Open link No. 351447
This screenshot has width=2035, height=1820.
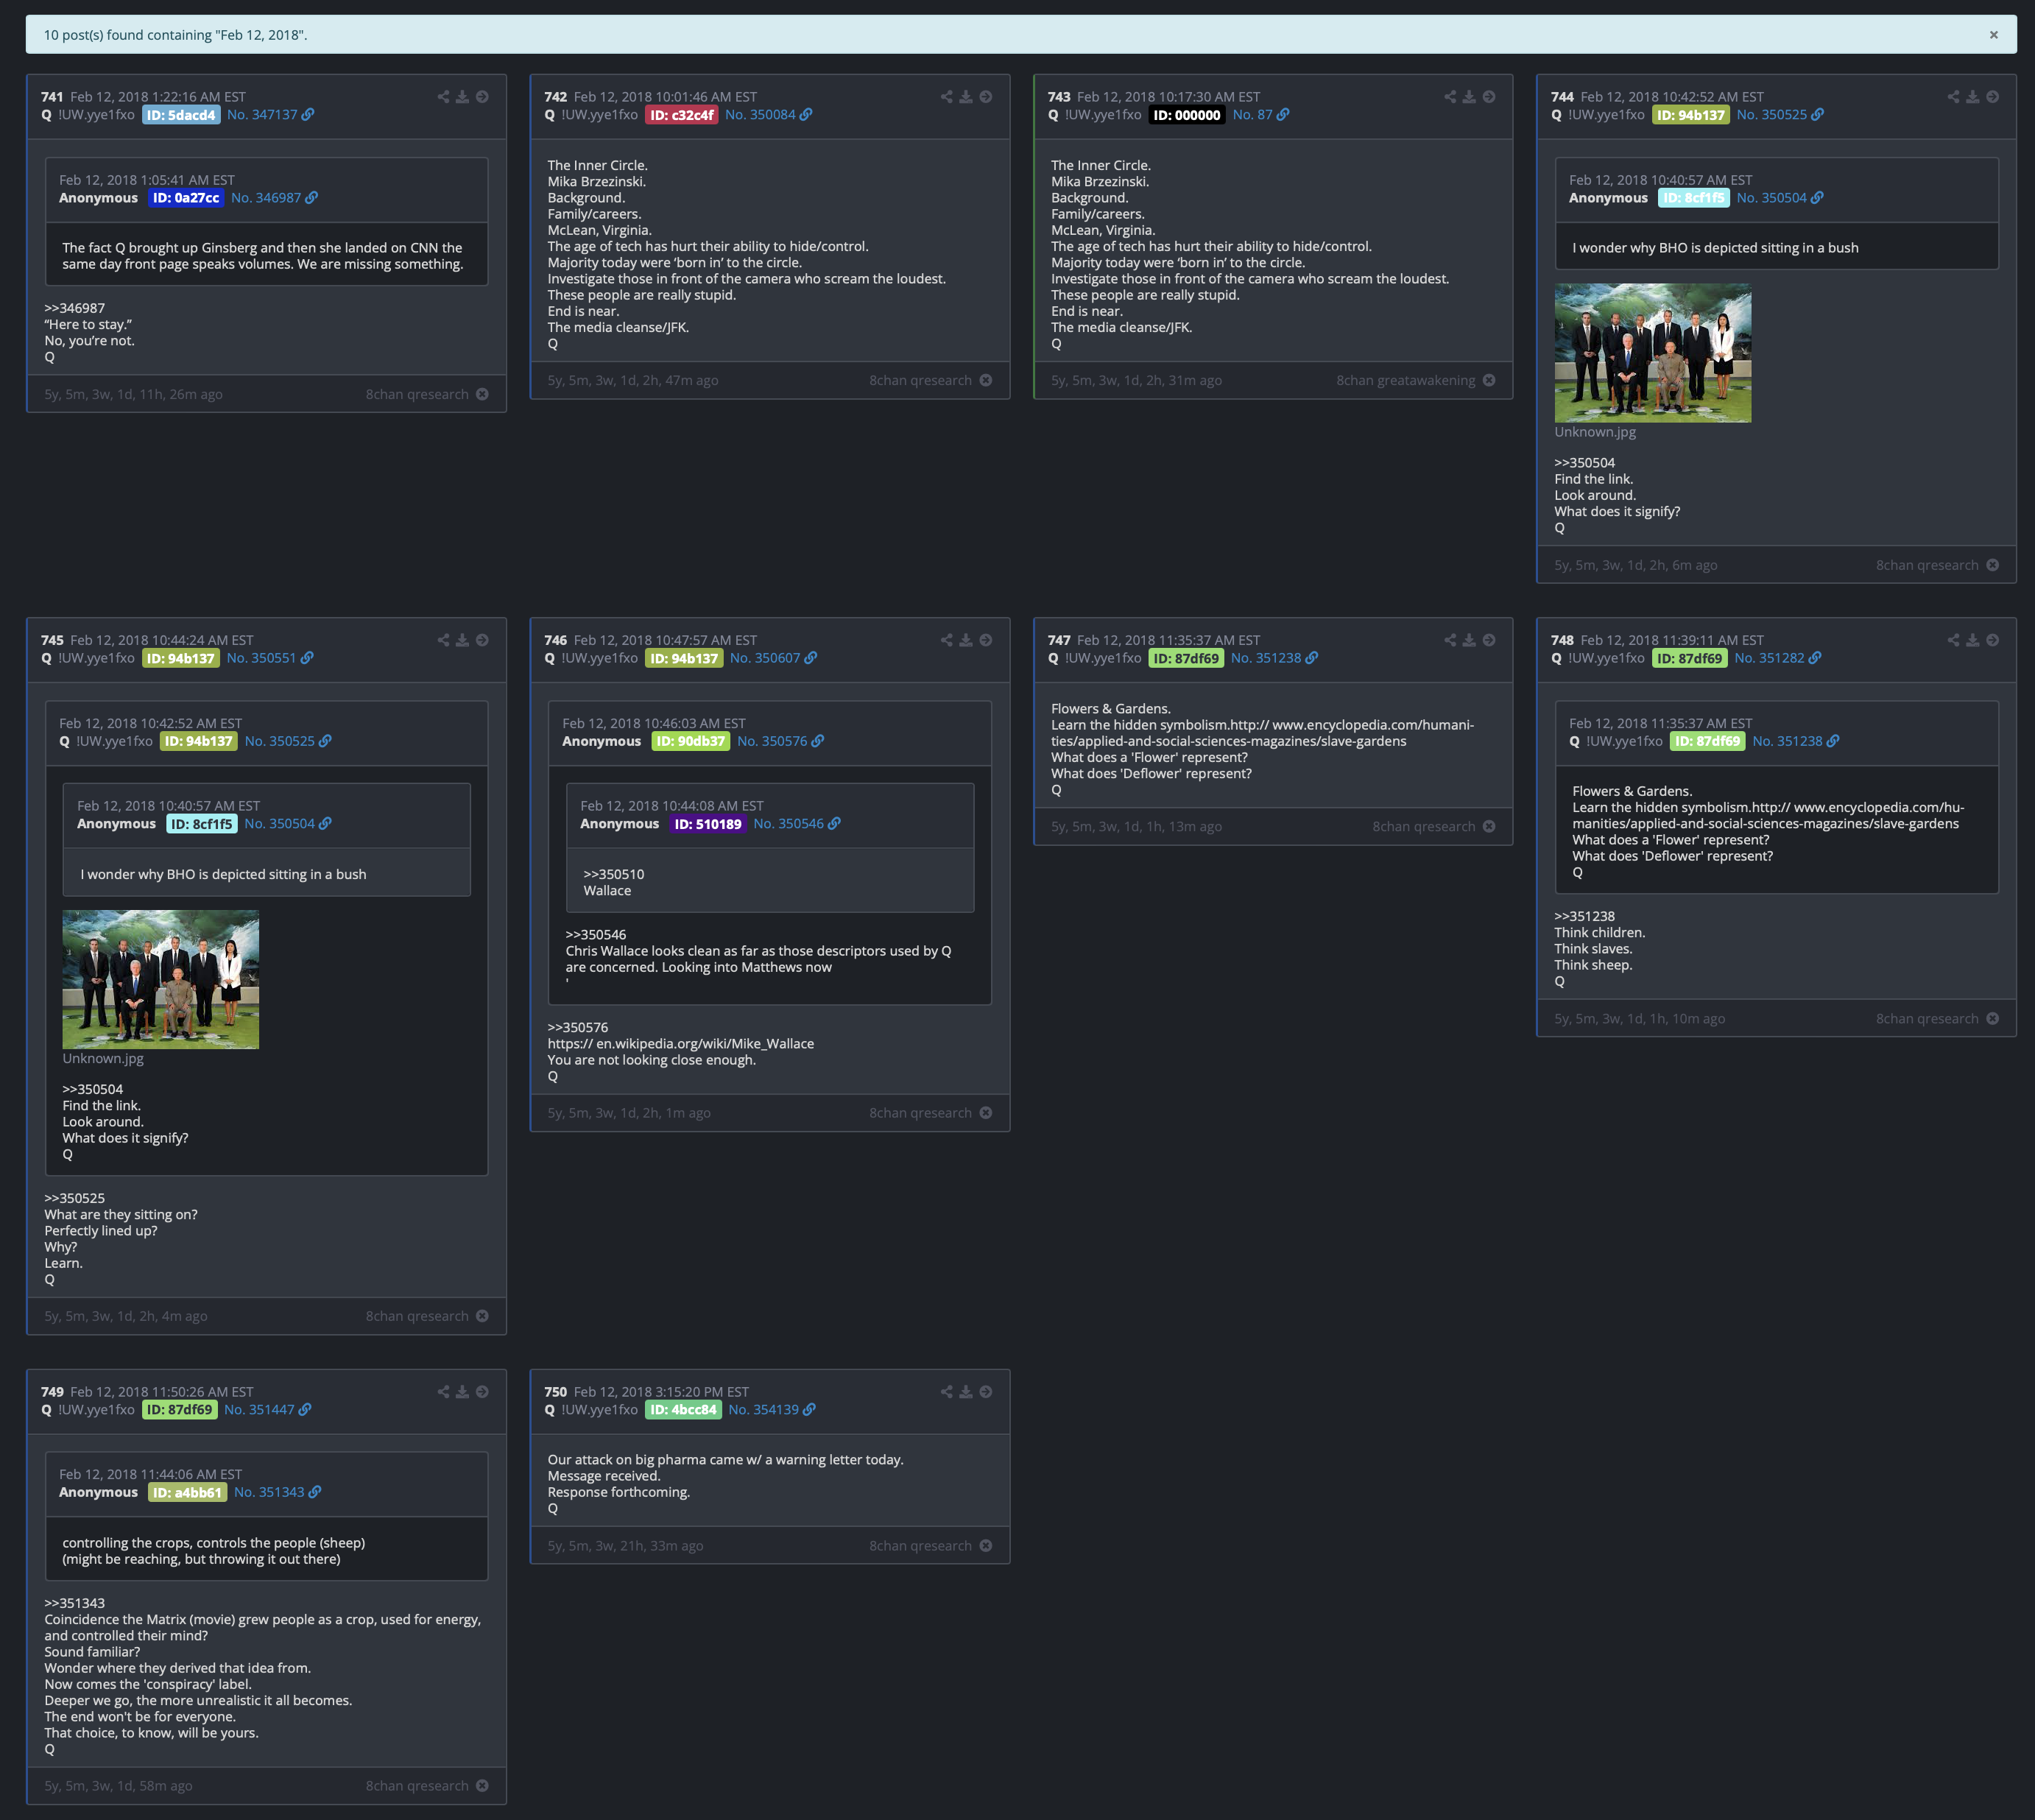(267, 1410)
